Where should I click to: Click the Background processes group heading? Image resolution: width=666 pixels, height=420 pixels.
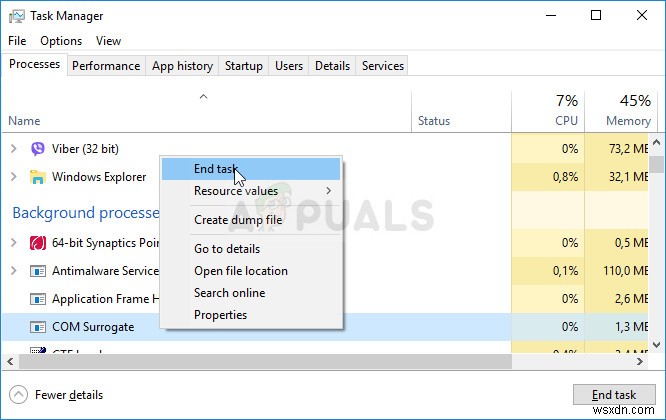coord(86,213)
